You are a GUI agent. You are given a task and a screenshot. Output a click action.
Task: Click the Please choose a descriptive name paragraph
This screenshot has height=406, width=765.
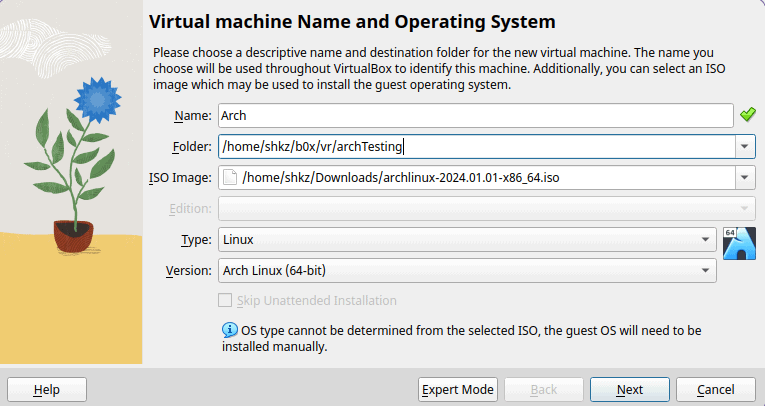439,68
